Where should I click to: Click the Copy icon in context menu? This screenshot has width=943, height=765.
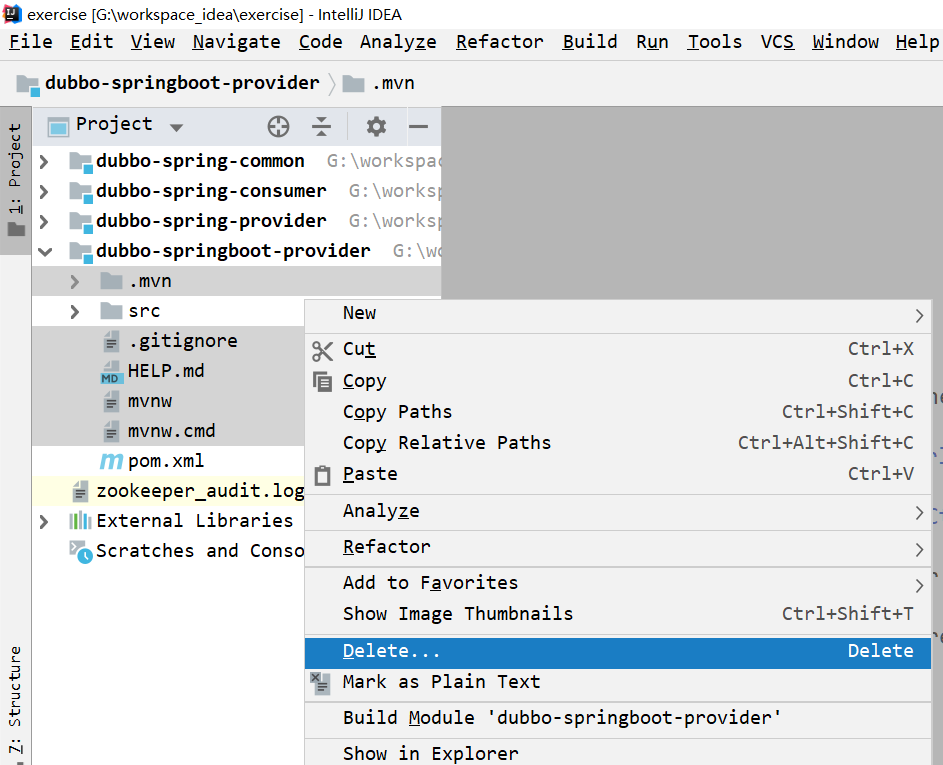(x=322, y=381)
